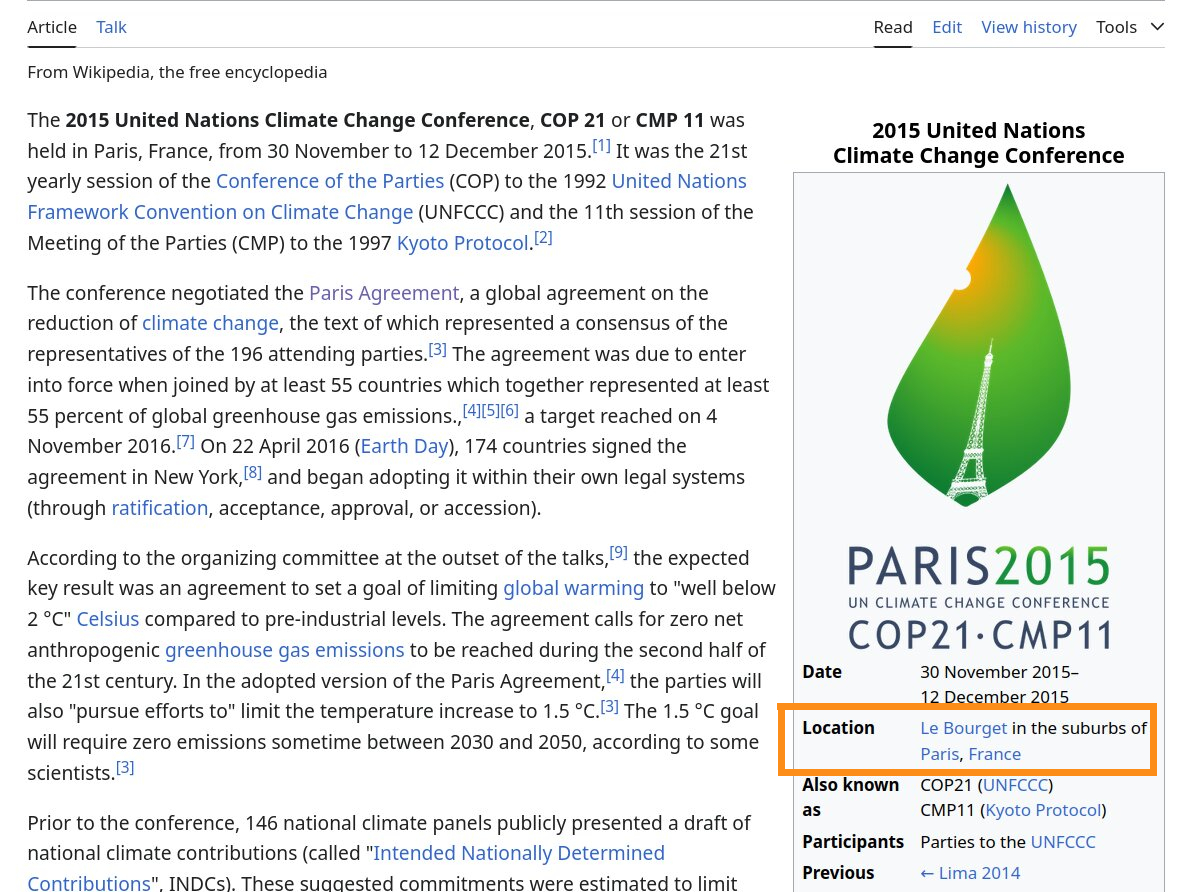Image resolution: width=1177 pixels, height=892 pixels.
Task: Open the Conference of the Parties link
Action: [330, 181]
